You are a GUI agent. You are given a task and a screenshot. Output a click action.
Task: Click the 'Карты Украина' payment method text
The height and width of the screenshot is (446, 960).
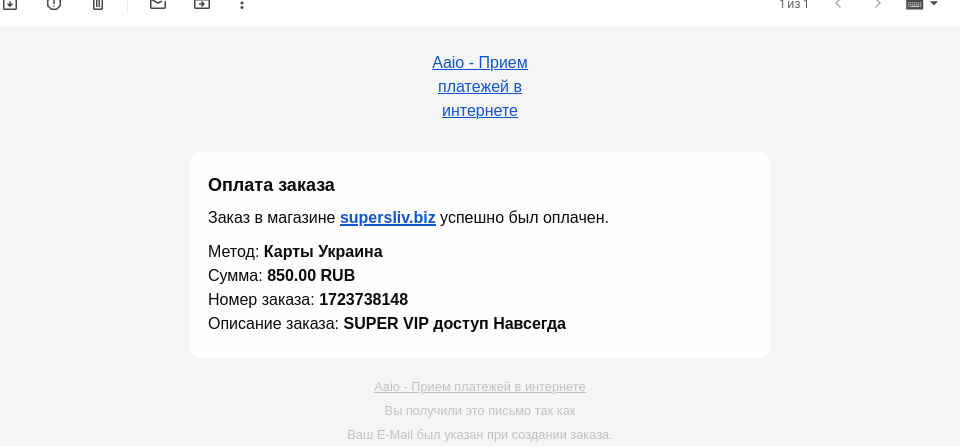click(323, 252)
